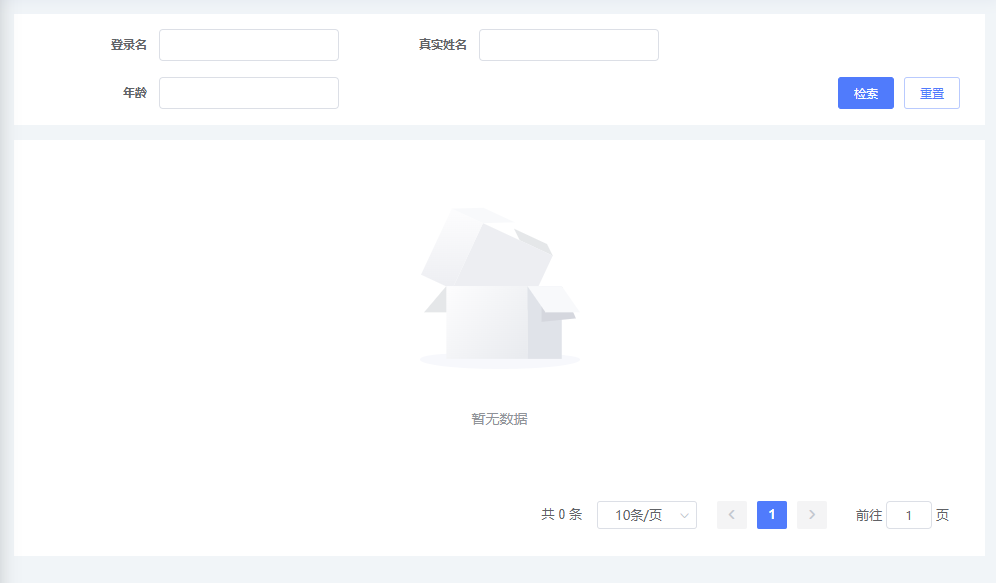Click the 年龄 label text

coord(133,92)
